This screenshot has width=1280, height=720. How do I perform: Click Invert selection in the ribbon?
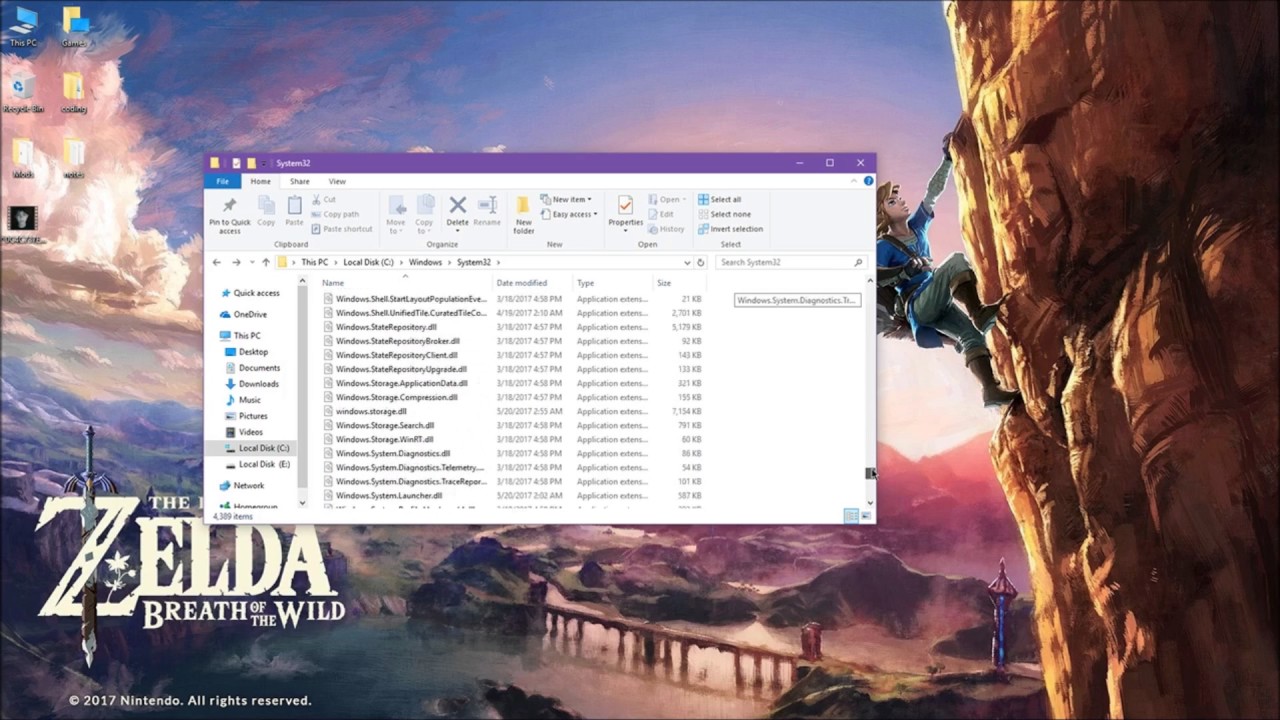pyautogui.click(x=730, y=229)
